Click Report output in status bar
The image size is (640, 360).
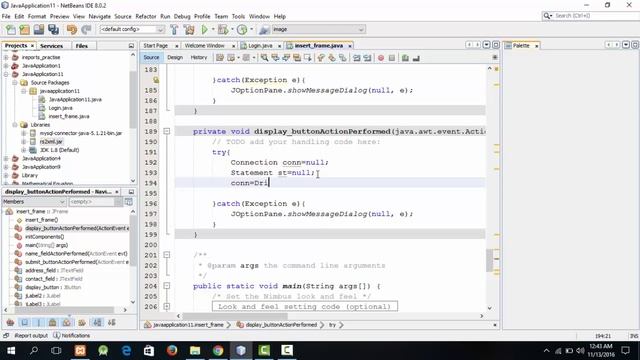31,336
